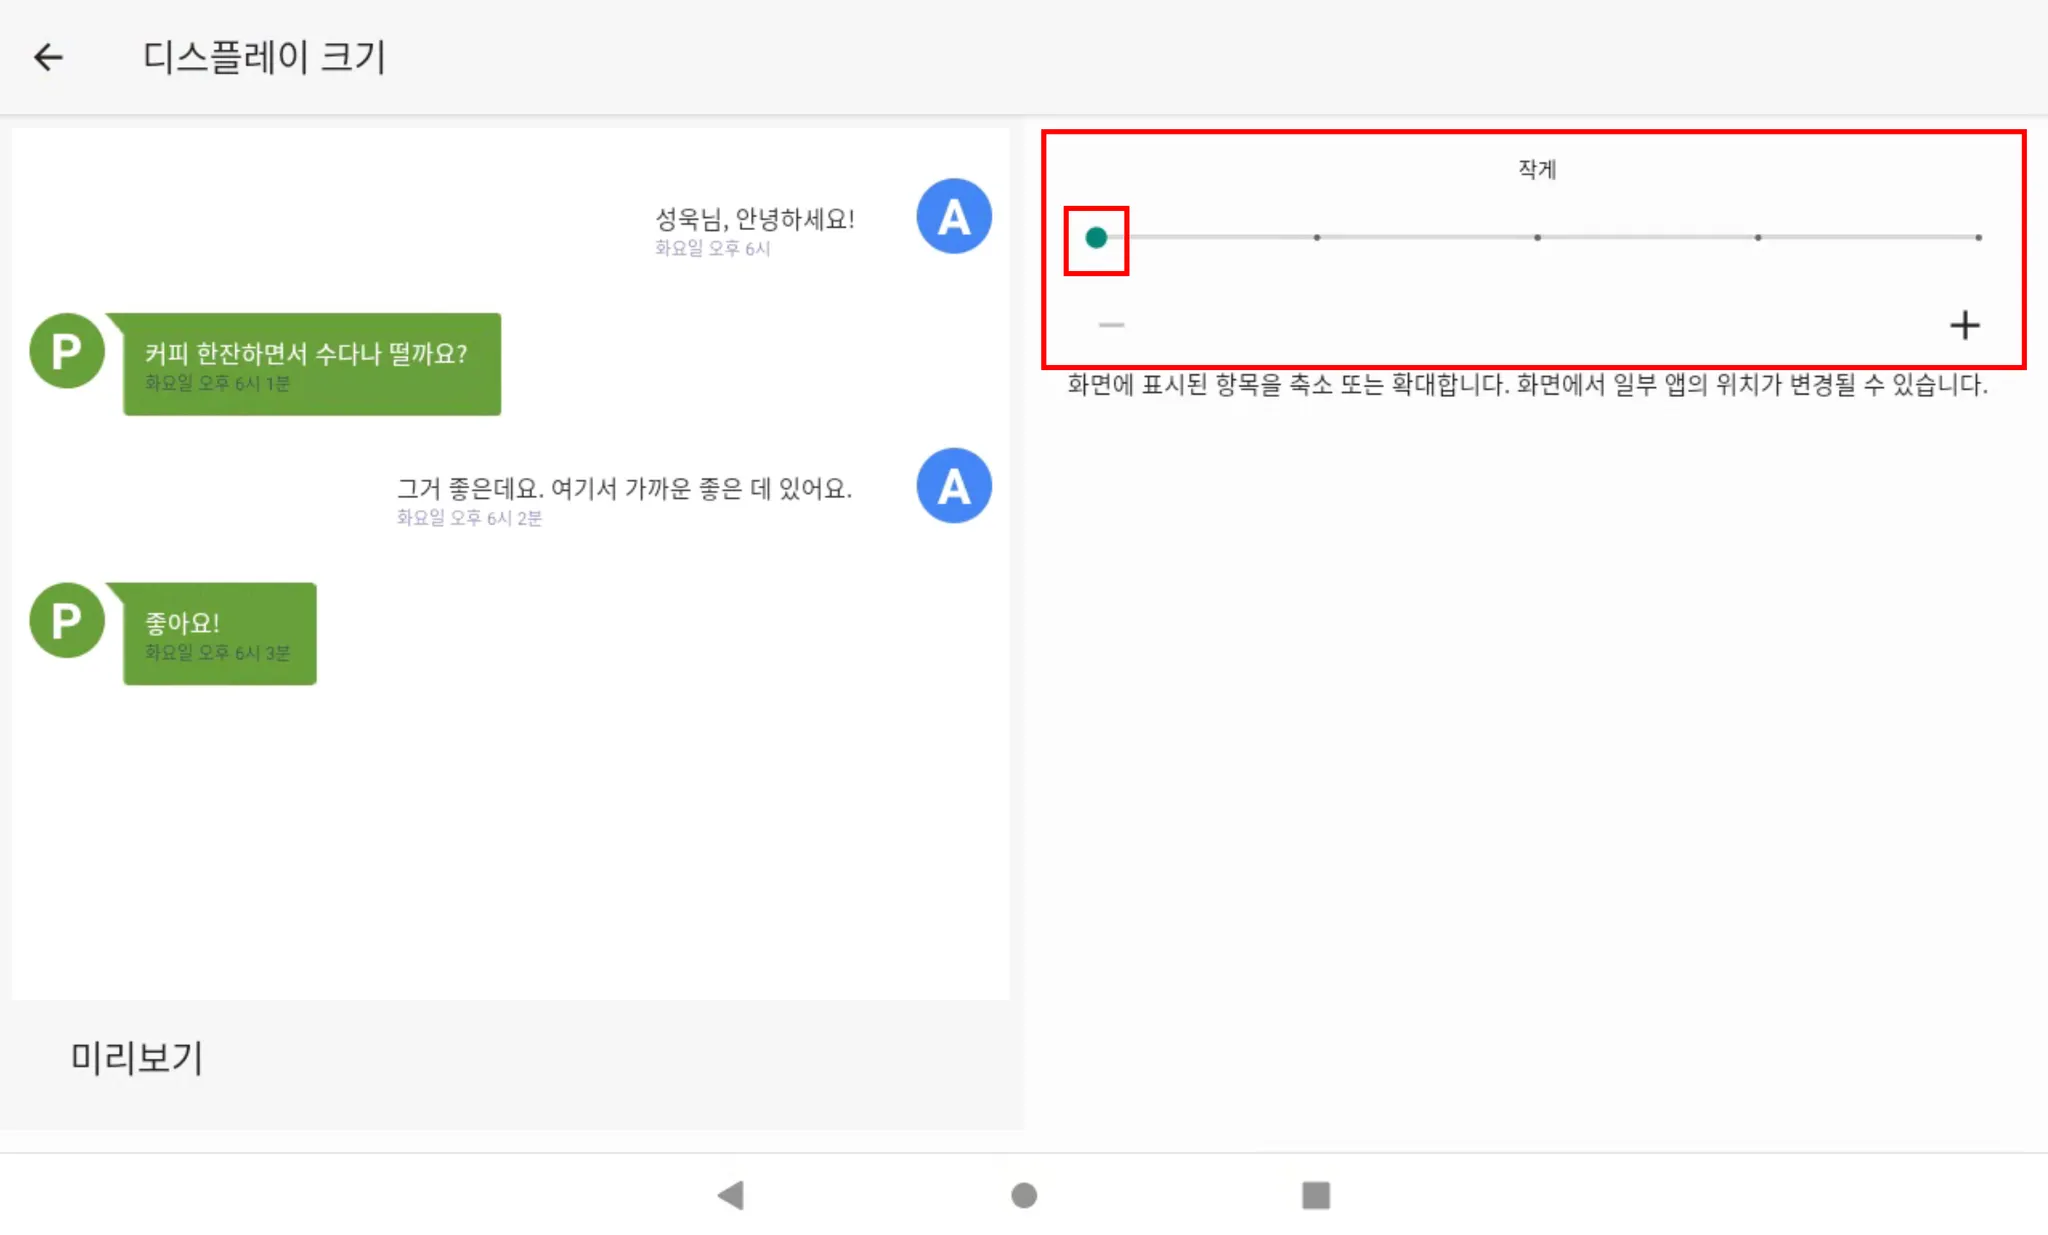Set slider to middle tick mark
The image size is (2048, 1235).
1537,238
